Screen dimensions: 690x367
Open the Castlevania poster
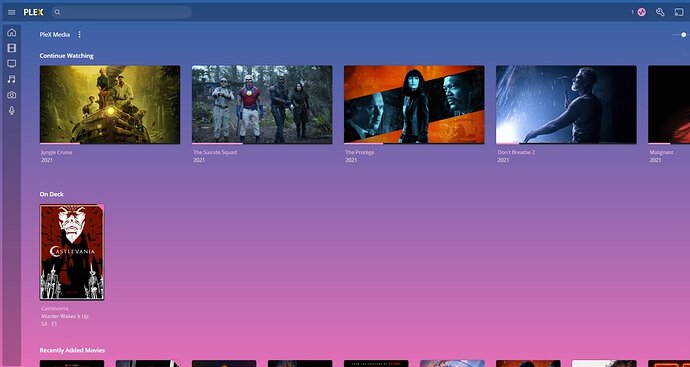(72, 252)
